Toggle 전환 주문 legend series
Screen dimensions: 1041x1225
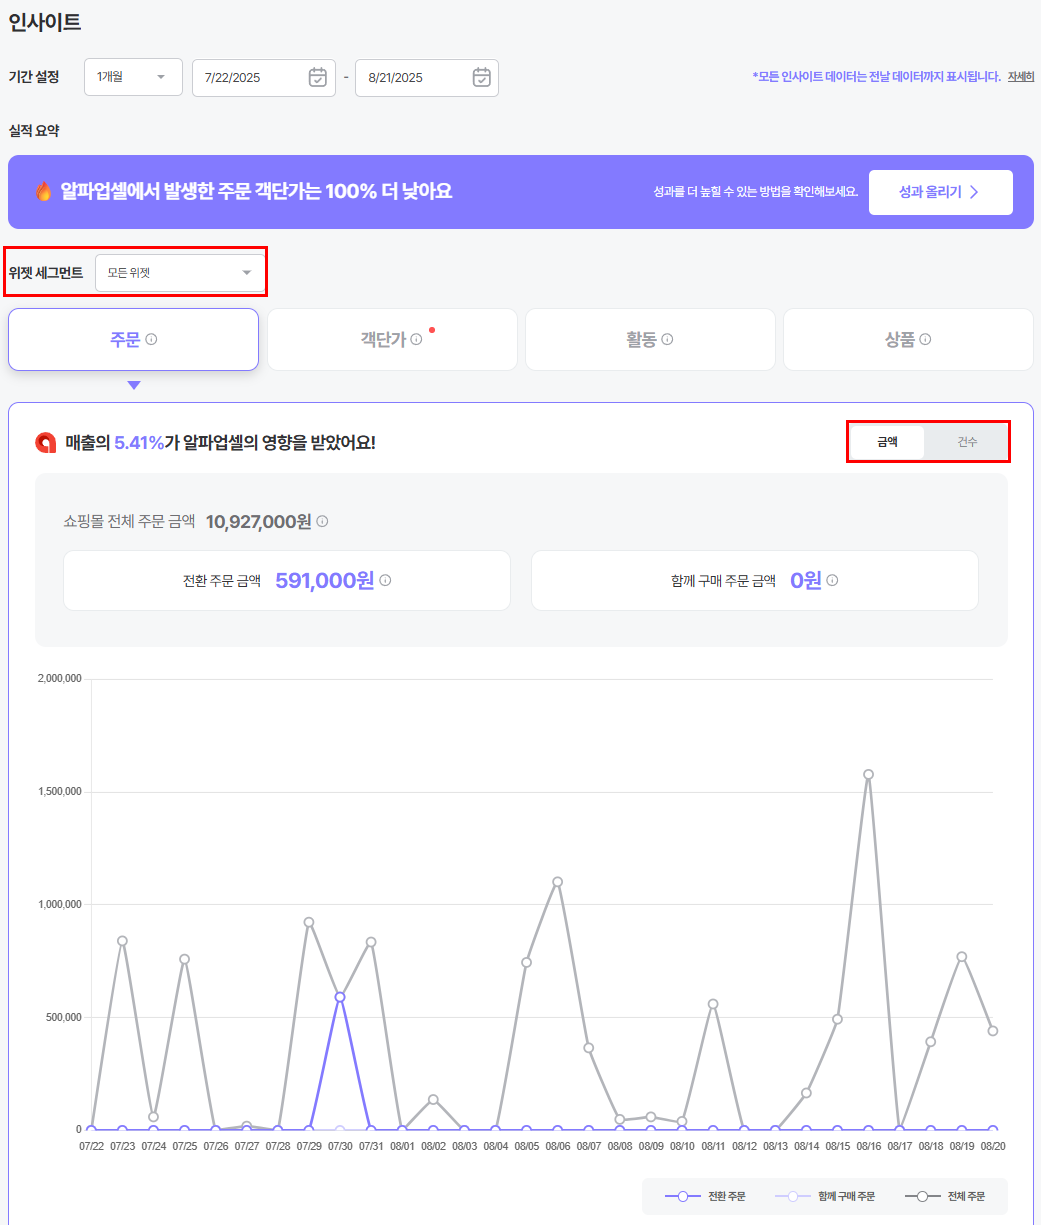[705, 1196]
